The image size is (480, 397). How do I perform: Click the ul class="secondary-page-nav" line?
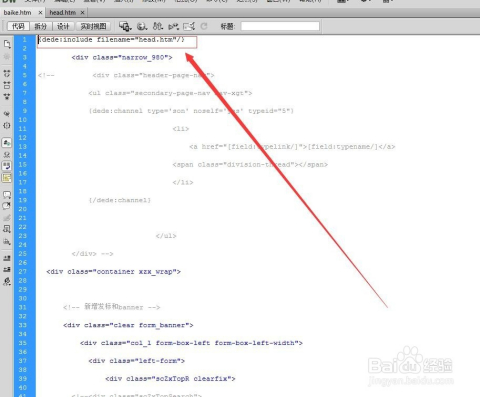(170, 93)
